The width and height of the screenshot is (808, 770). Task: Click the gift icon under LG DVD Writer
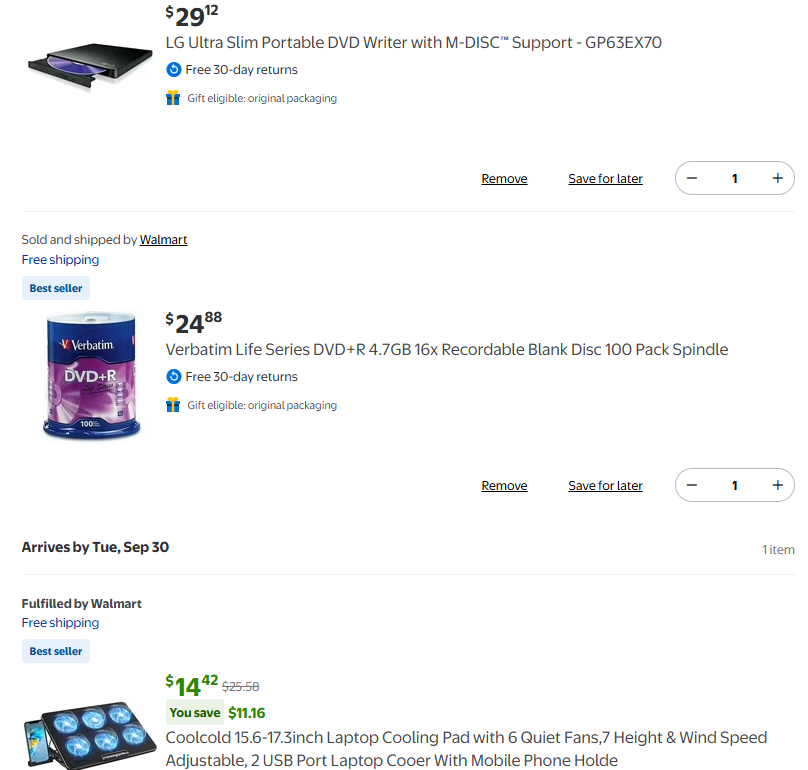point(173,98)
